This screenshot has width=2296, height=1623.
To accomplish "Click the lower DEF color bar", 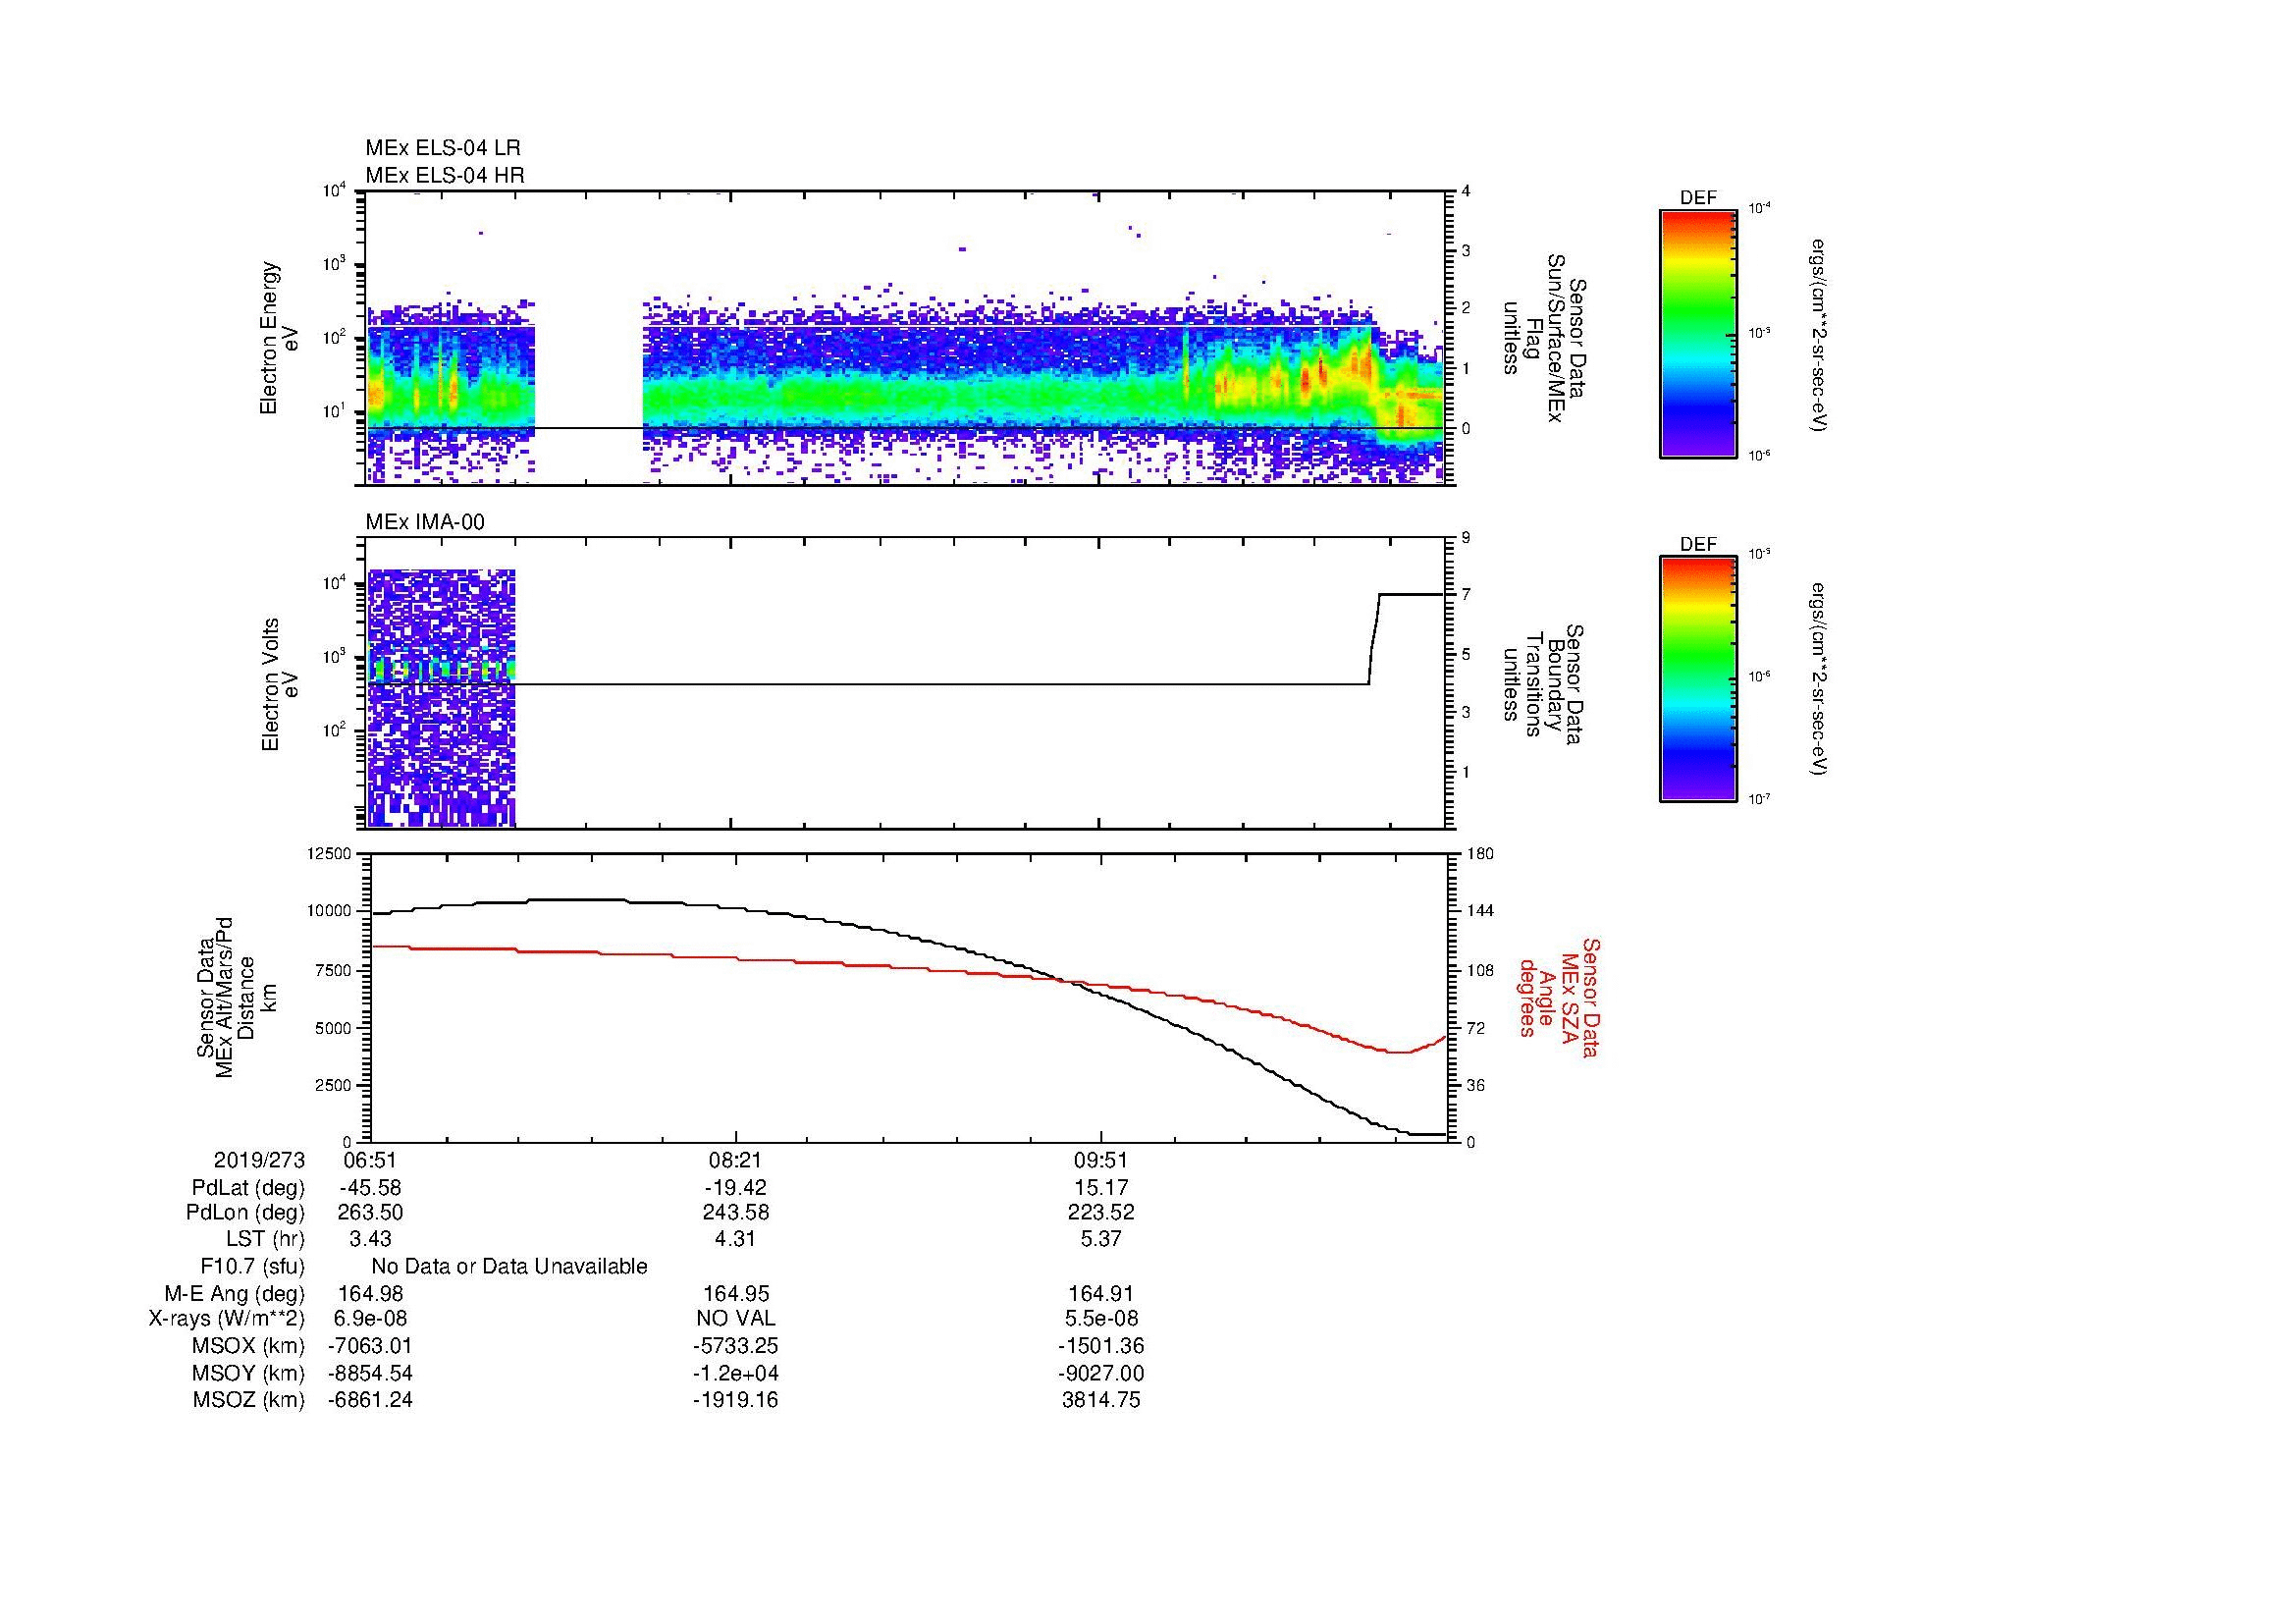I will tap(1698, 679).
